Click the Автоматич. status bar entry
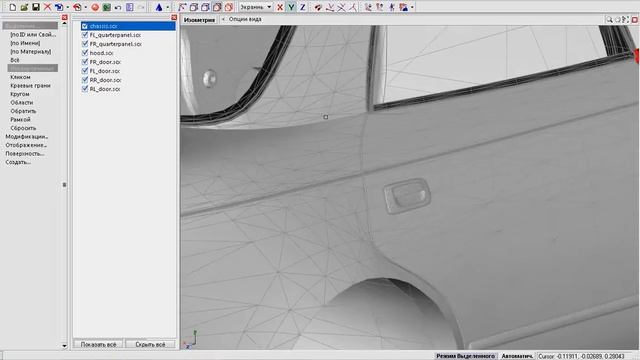This screenshot has height=360, width=640. click(x=517, y=356)
